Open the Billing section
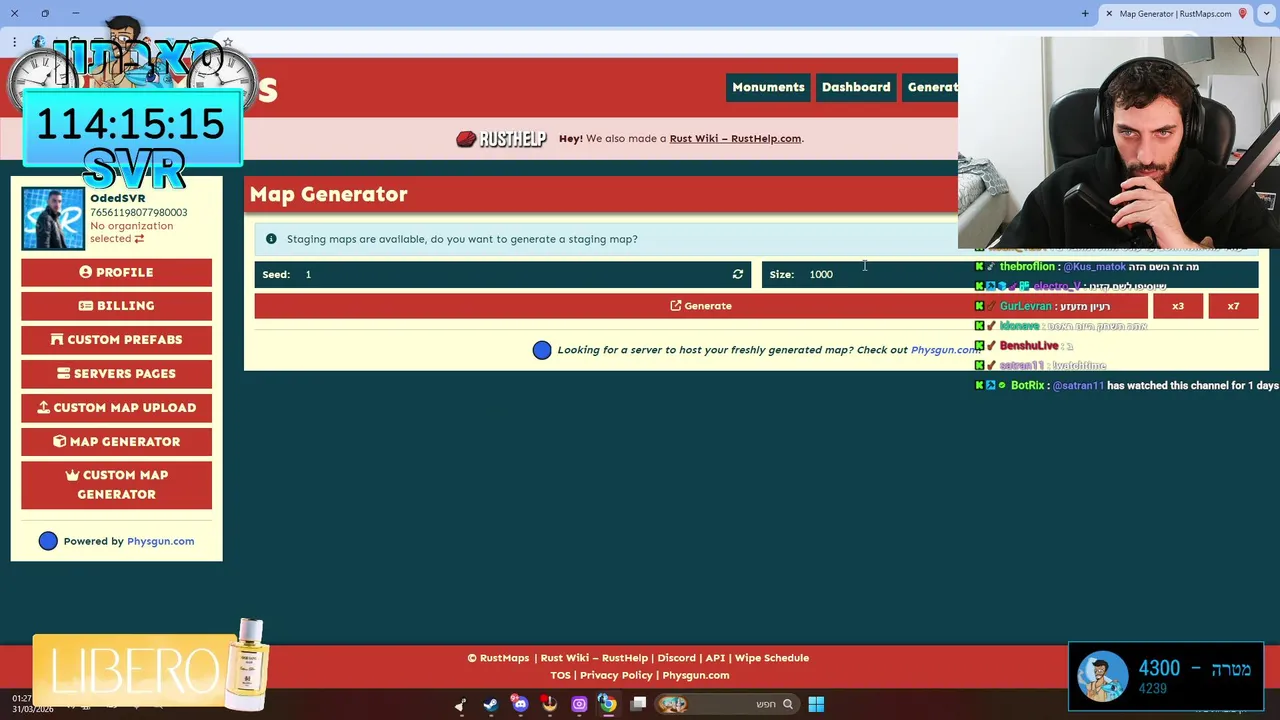 116,306
